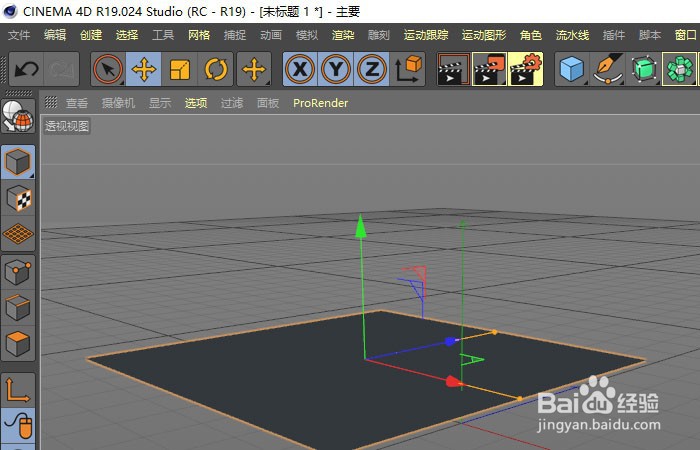Open the viewport 过滤 menu

232,103
